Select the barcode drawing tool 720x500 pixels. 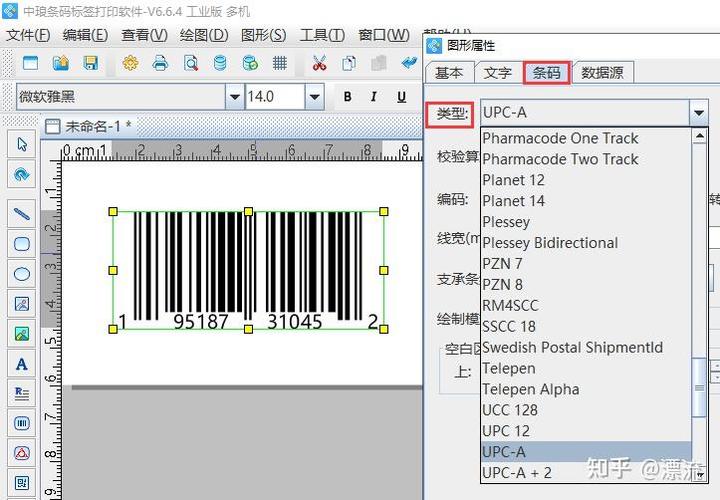22,423
